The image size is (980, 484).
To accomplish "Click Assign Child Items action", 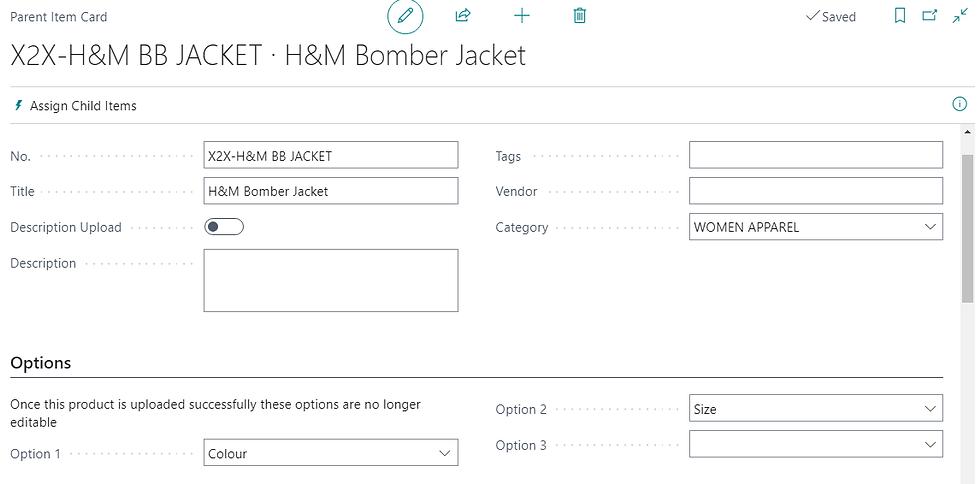I will click(x=75, y=106).
